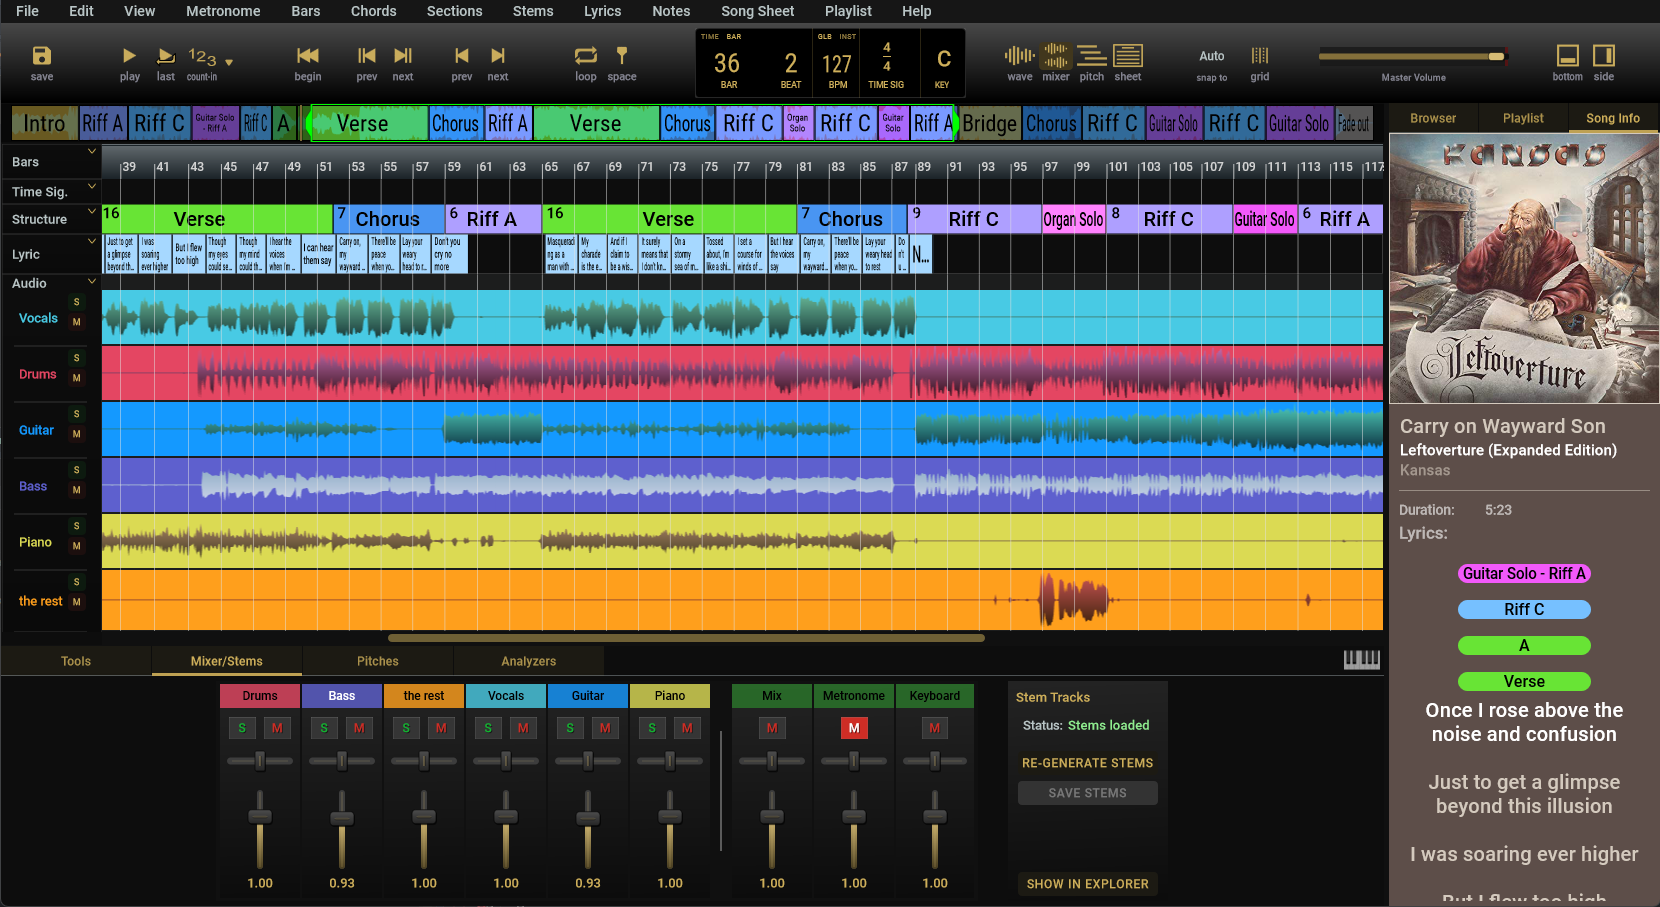
Task: Click the space marker icon
Action: 622,56
